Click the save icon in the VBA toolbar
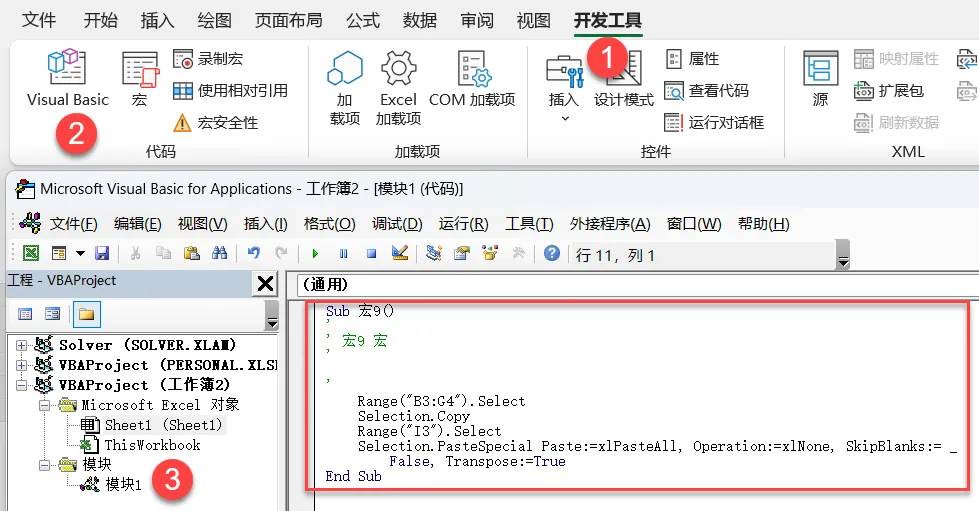The image size is (979, 511). pyautogui.click(x=101, y=254)
